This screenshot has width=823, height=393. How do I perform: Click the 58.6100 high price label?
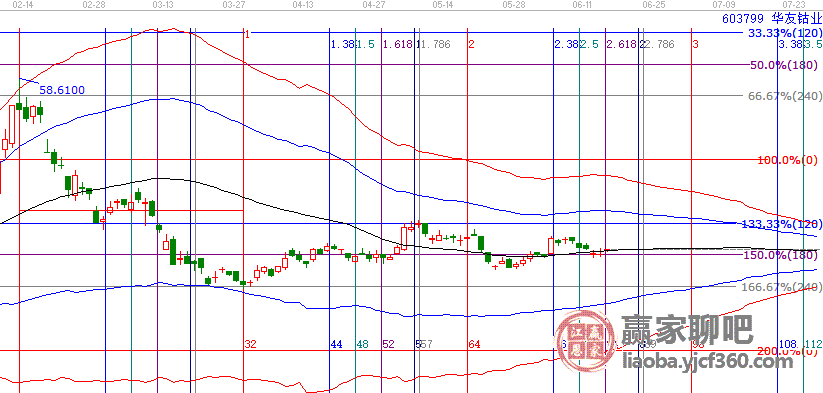click(62, 90)
